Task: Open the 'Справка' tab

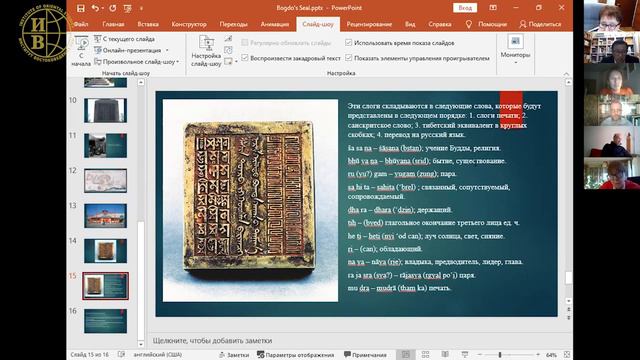Action: pyautogui.click(x=440, y=24)
